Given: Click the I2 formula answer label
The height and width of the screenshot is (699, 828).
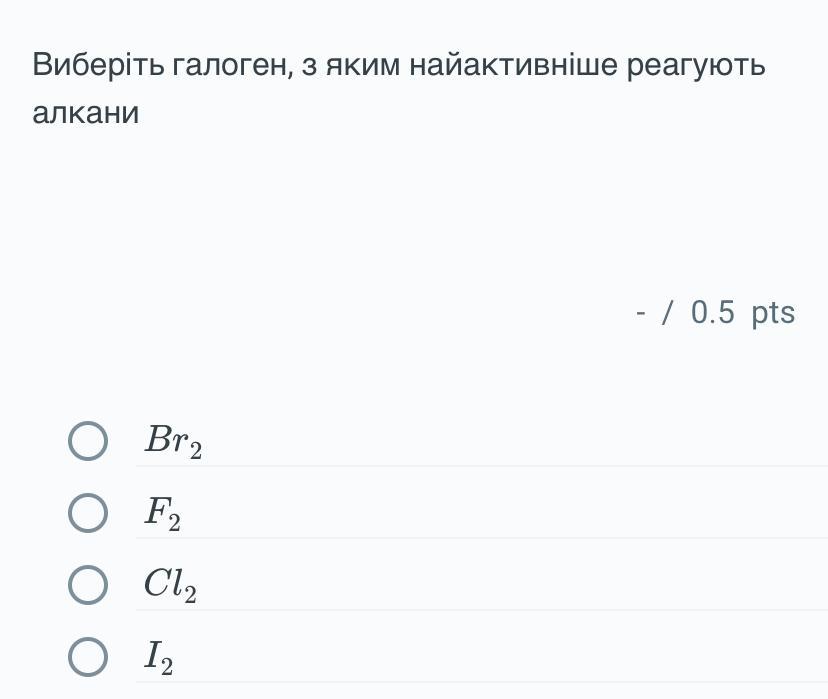Looking at the screenshot, I should click(x=158, y=657).
